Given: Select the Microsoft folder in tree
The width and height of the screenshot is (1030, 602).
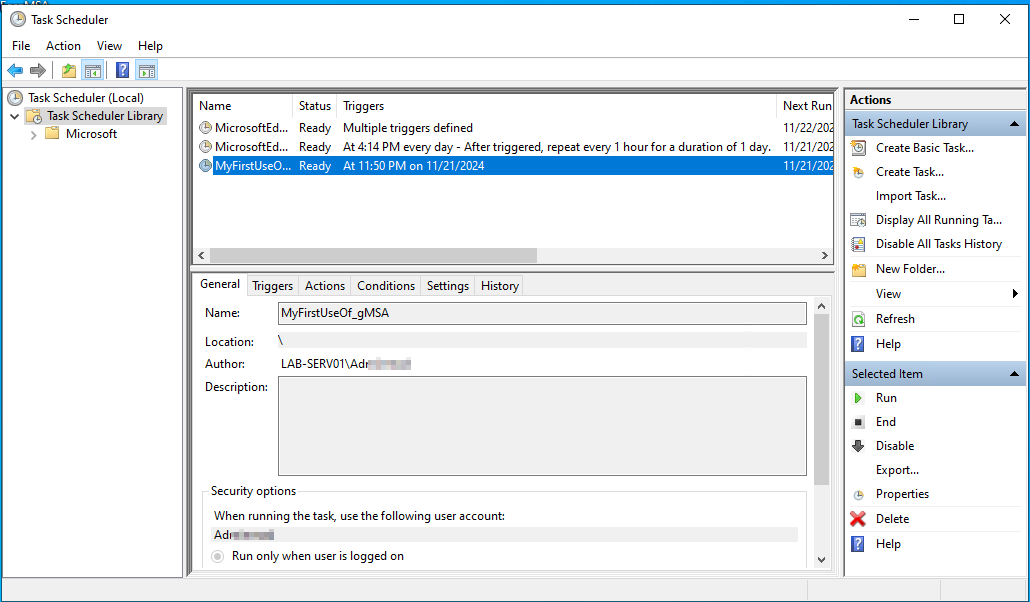Looking at the screenshot, I should tap(91, 133).
